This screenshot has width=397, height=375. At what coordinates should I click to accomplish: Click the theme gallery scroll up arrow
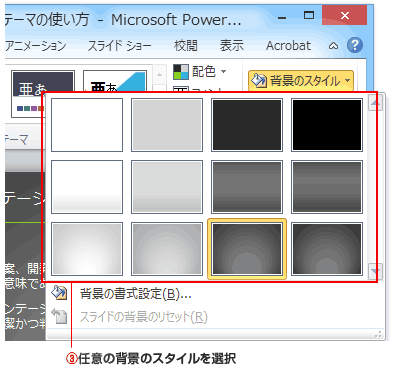click(x=159, y=75)
